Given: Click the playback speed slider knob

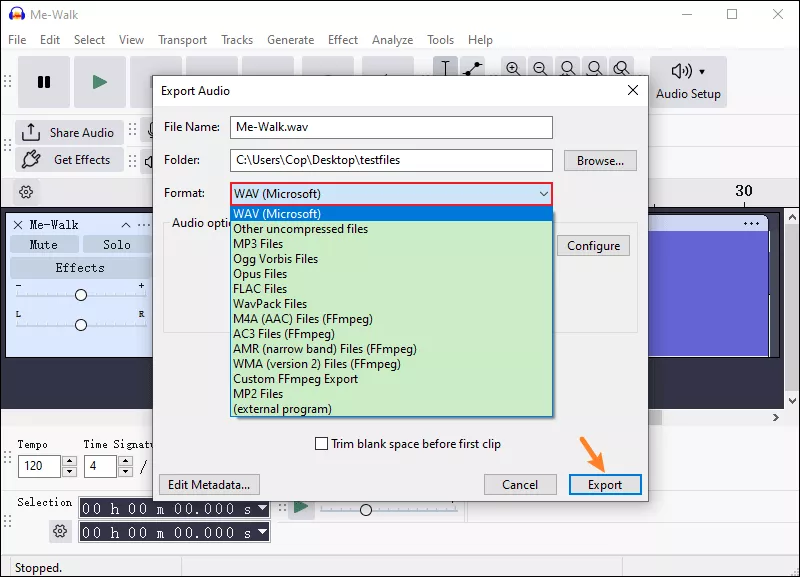Looking at the screenshot, I should (x=366, y=510).
